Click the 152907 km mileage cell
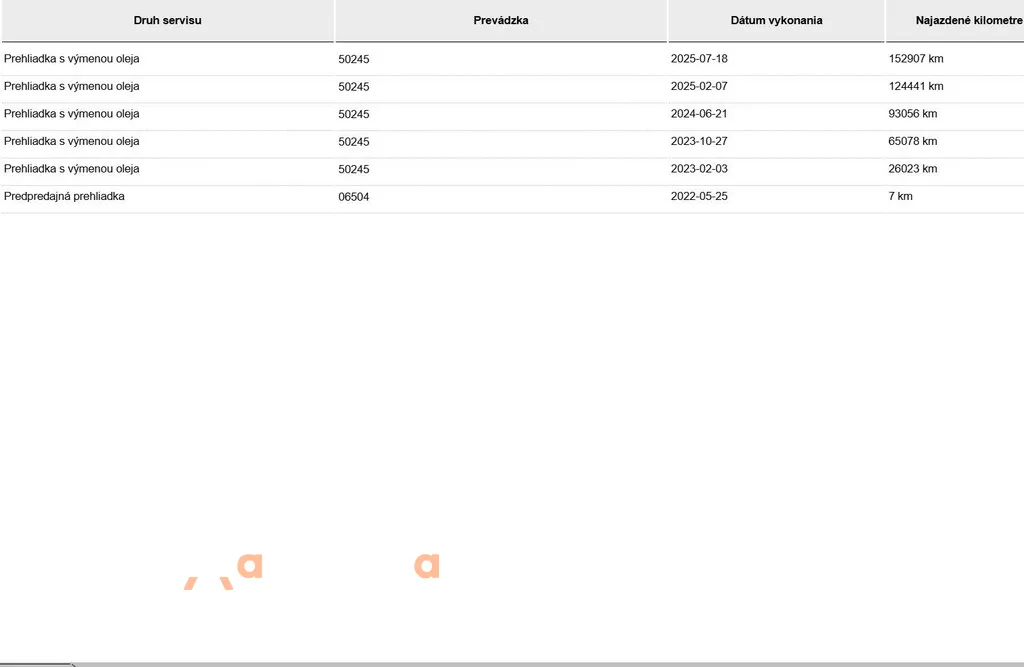Viewport: 1024px width, 667px height. 916,59
